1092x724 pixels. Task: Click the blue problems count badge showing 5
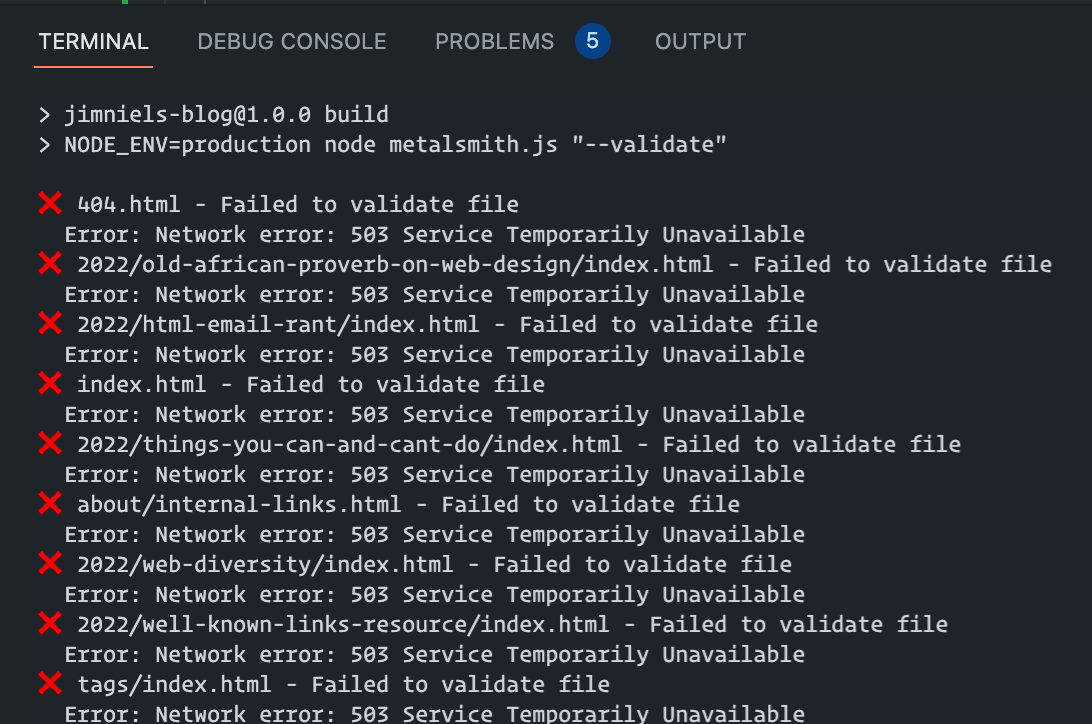pos(593,41)
